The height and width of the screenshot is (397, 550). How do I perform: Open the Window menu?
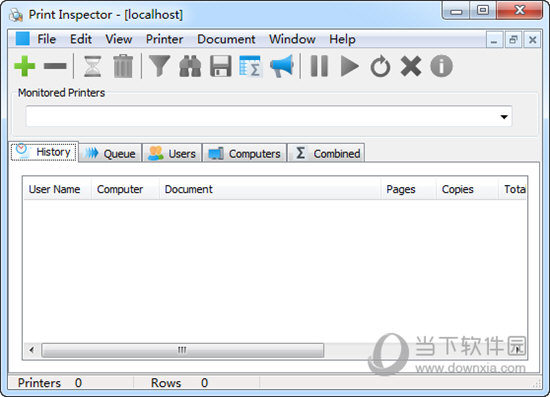(x=292, y=39)
